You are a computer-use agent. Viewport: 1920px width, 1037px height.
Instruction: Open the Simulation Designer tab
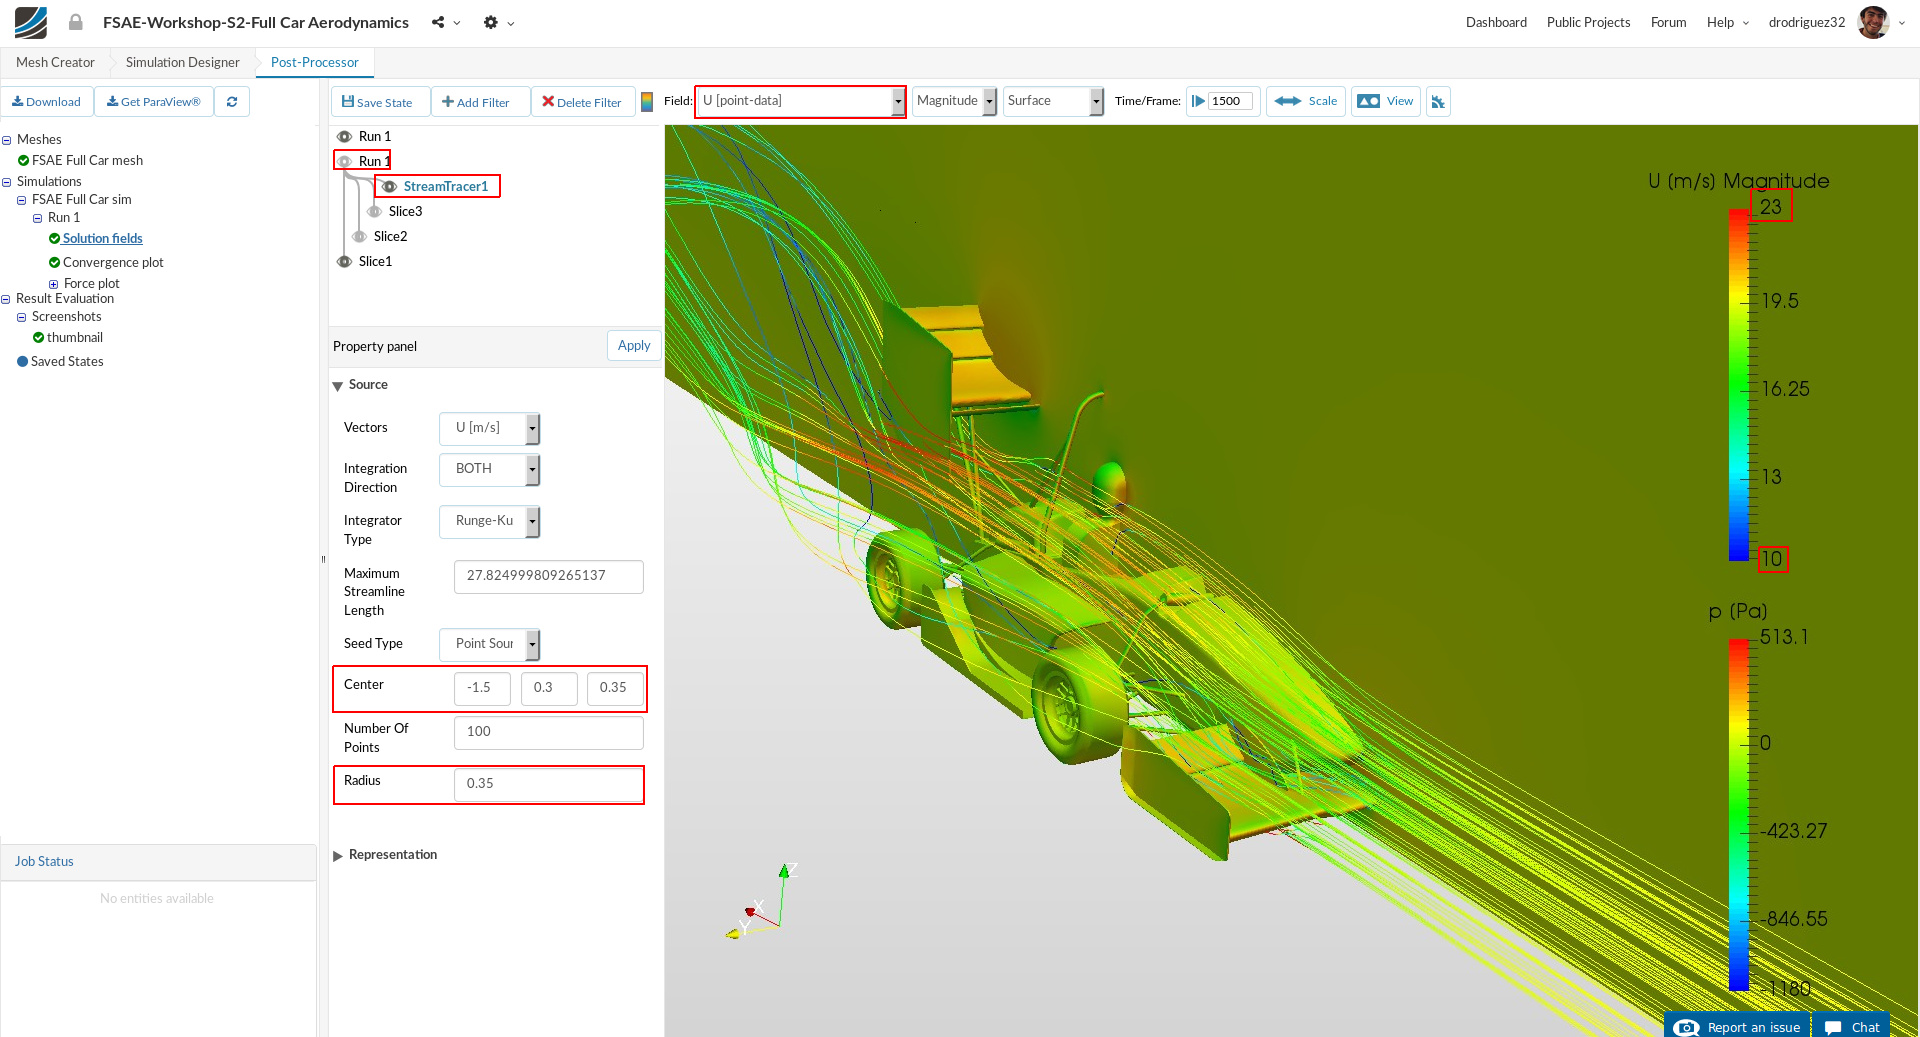(183, 62)
